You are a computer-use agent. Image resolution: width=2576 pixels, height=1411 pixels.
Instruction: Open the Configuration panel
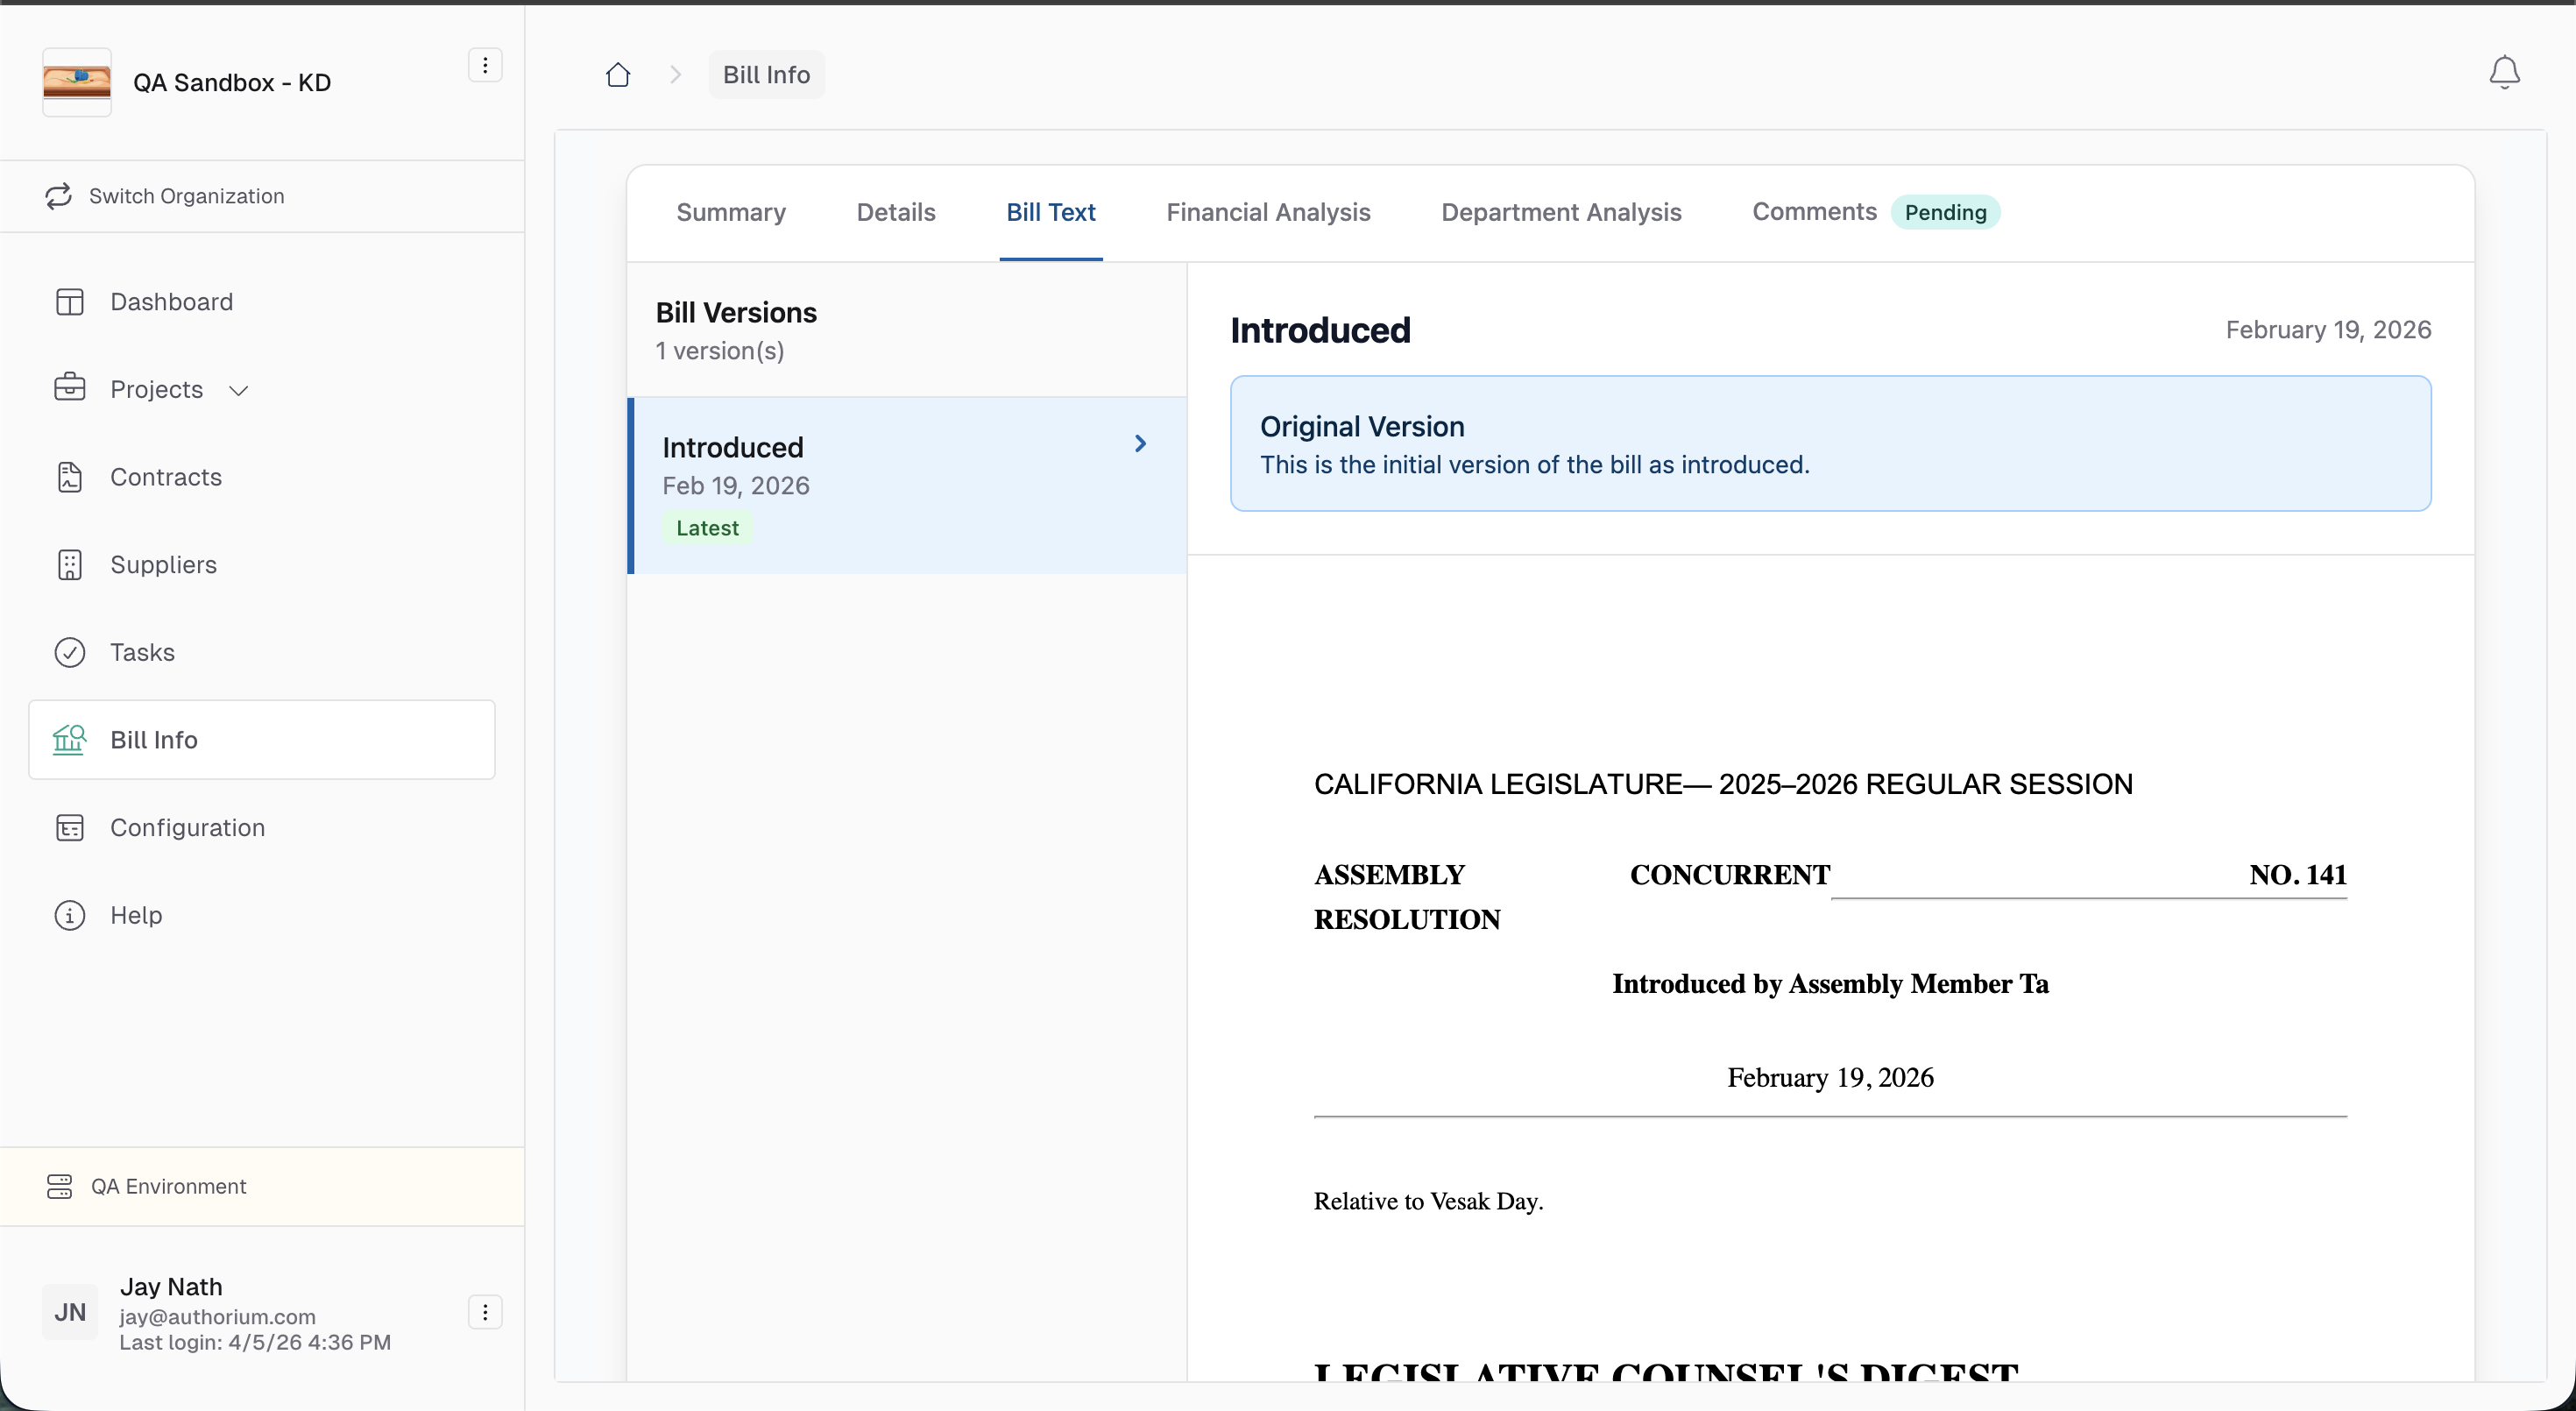point(186,827)
